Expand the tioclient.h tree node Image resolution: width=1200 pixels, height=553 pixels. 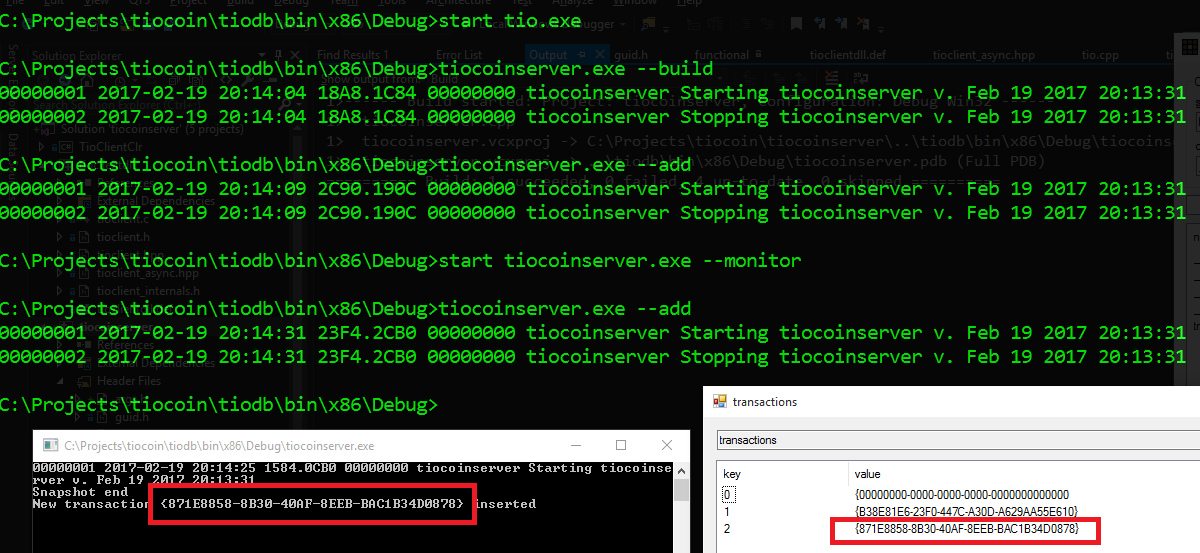[59, 237]
